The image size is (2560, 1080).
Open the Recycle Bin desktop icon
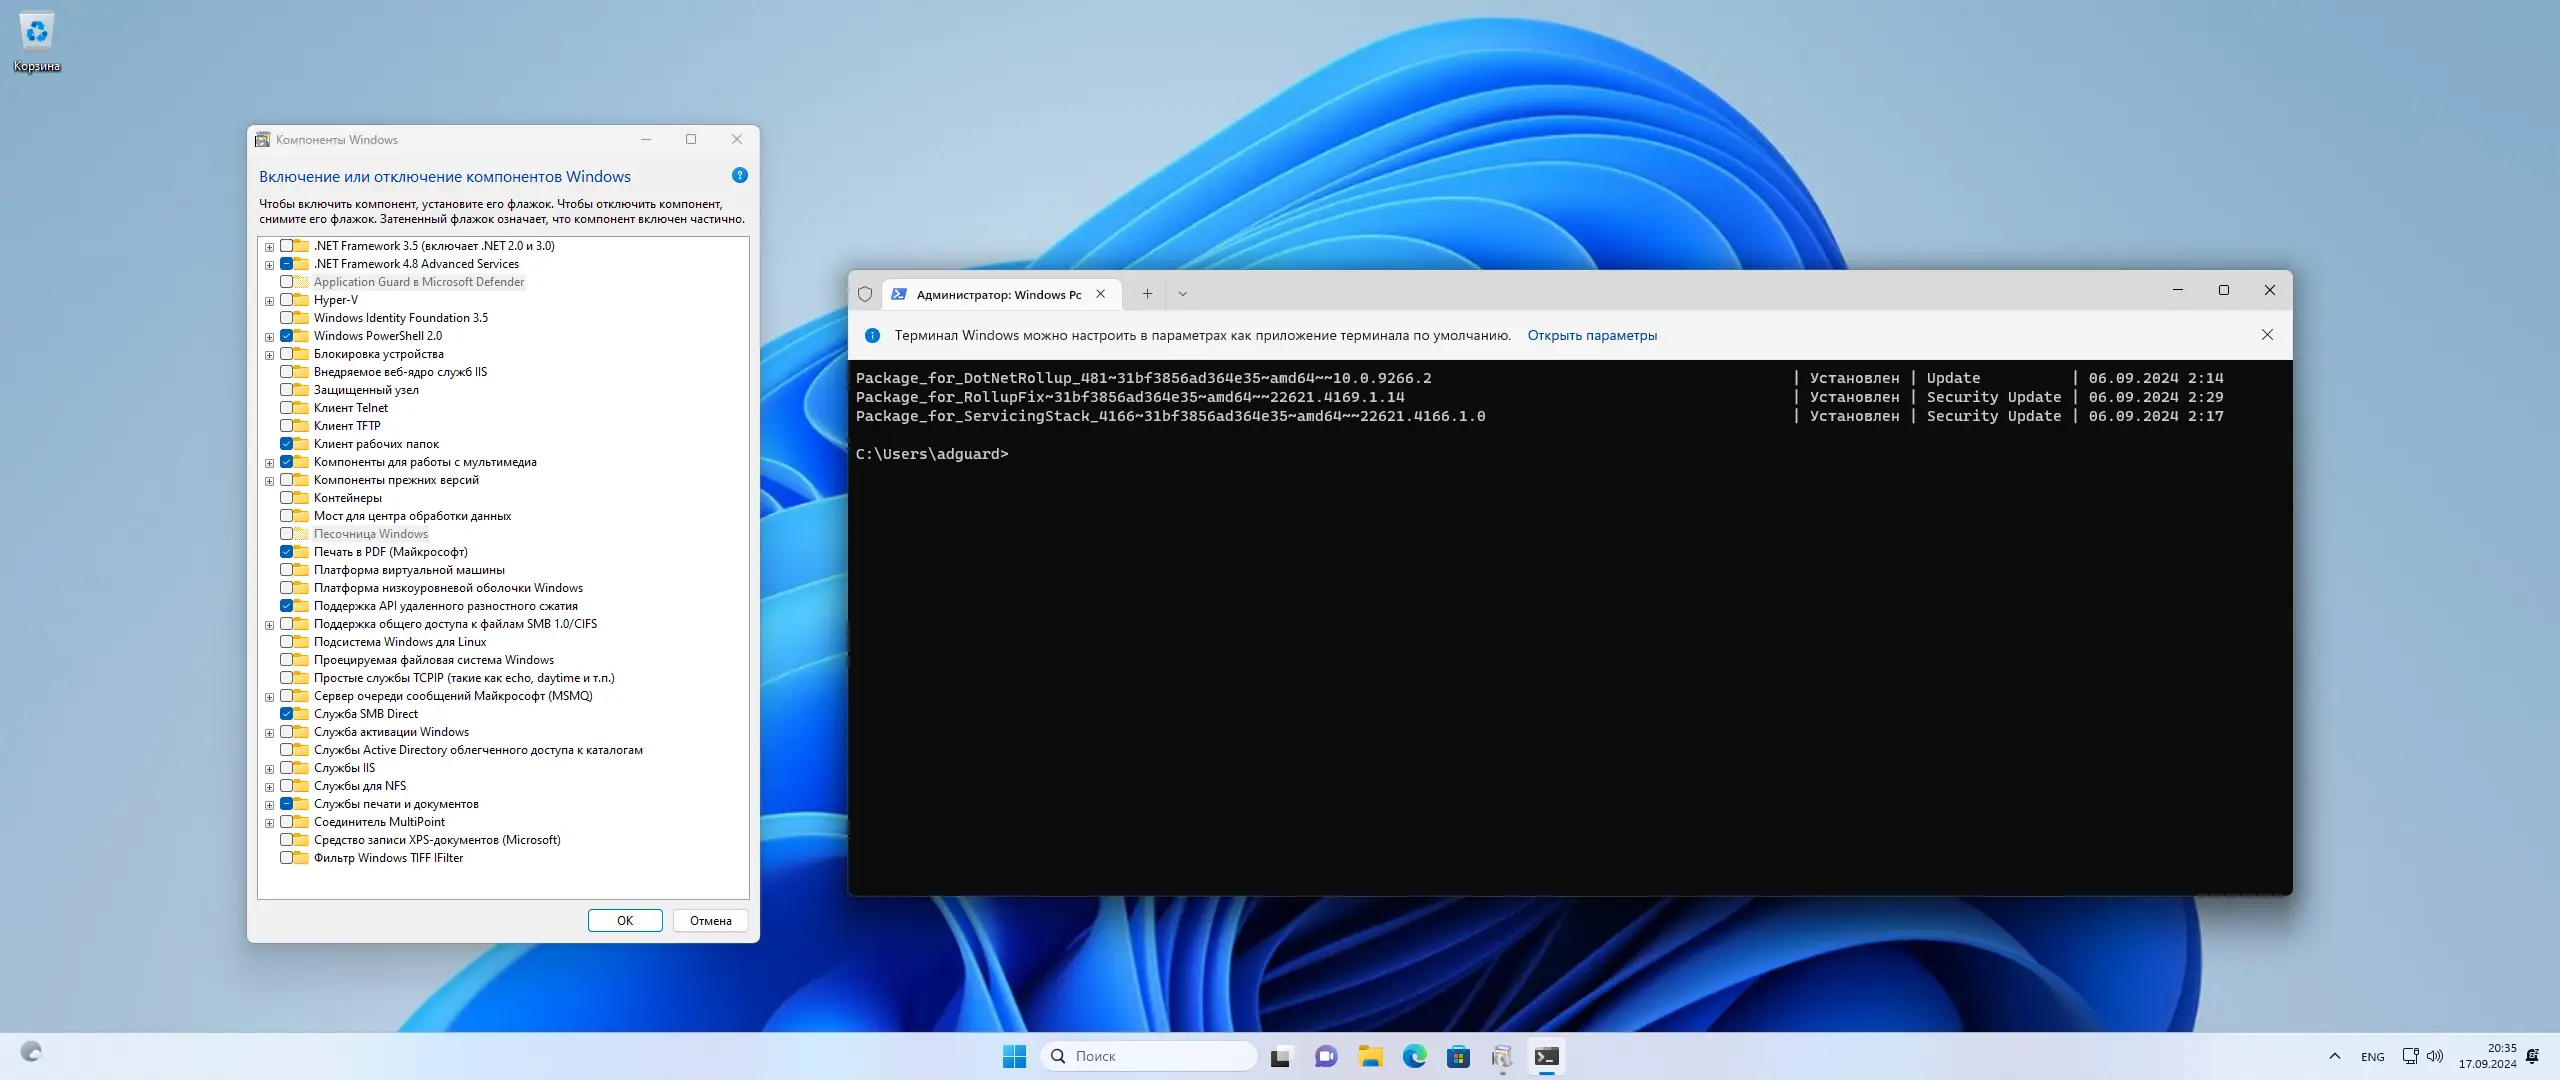pyautogui.click(x=37, y=40)
